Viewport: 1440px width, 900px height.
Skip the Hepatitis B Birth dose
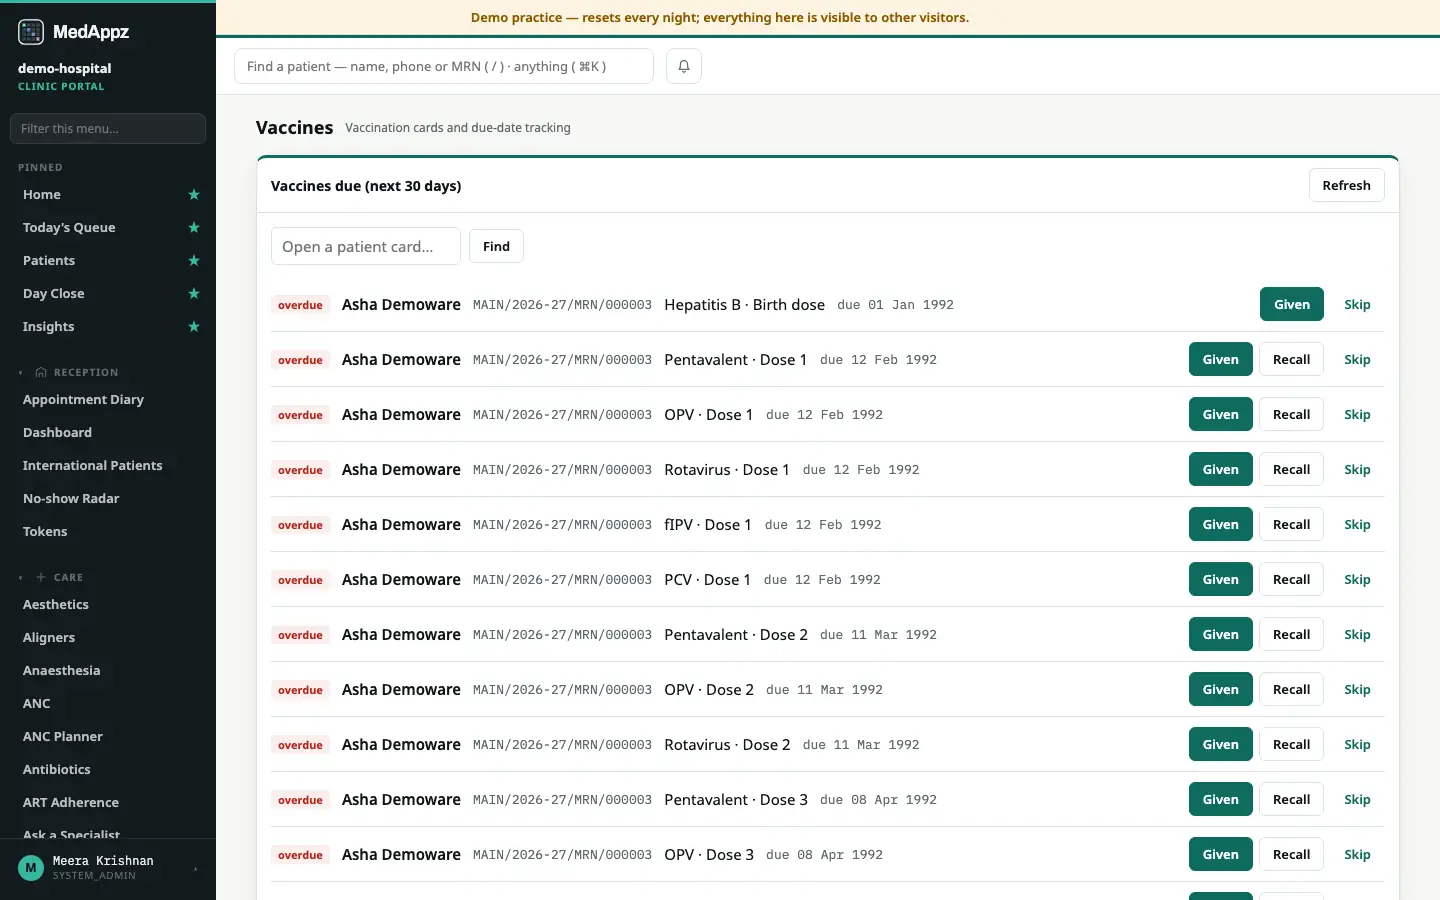click(1357, 305)
